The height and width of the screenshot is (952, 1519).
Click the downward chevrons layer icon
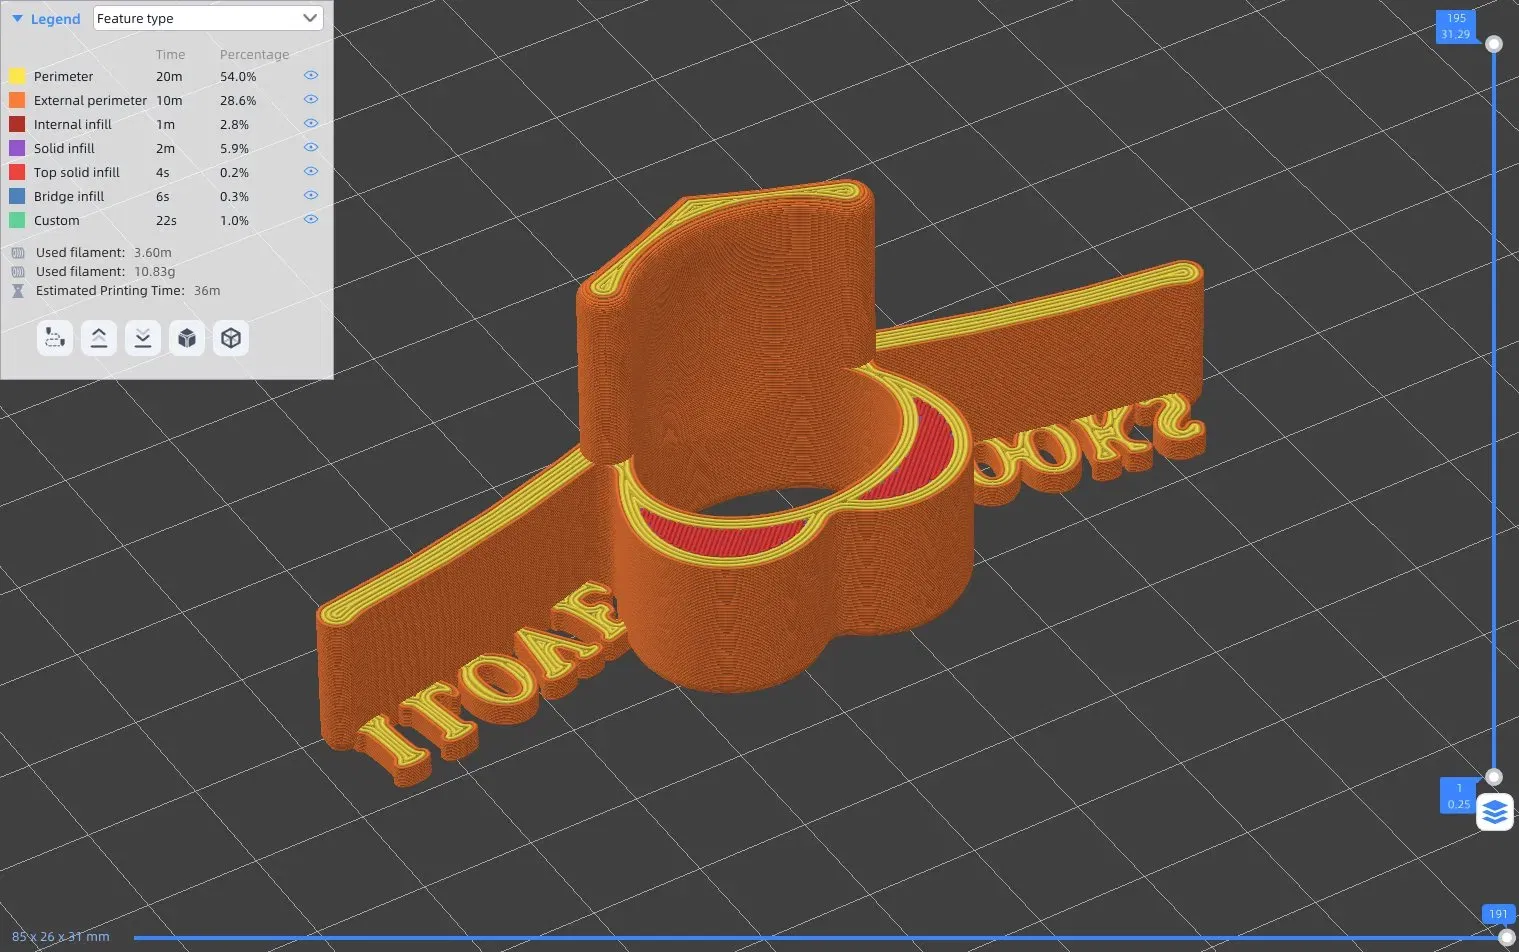pos(143,338)
